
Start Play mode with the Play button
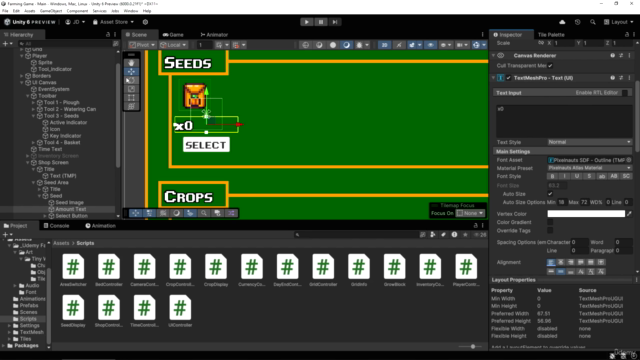click(307, 22)
